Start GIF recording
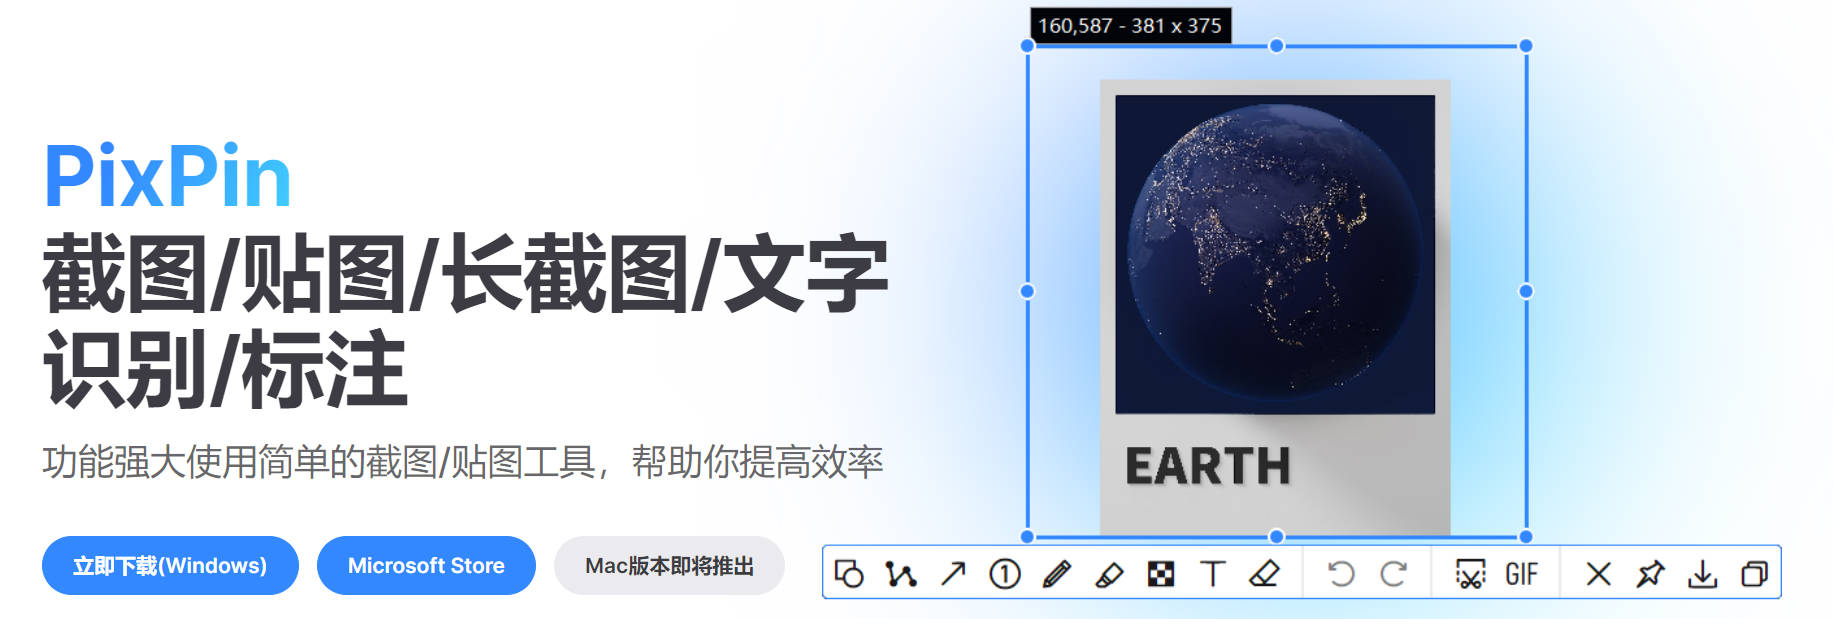The image size is (1833, 619). 1521,574
